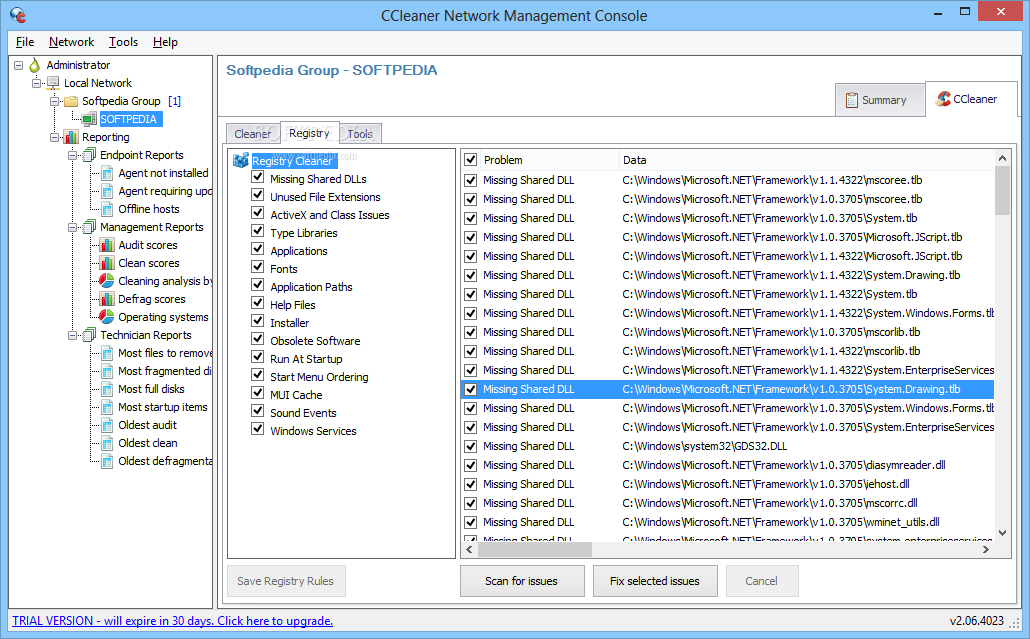Viewport: 1030px width, 639px height.
Task: Collapse the Local Network node
Action: [36, 83]
